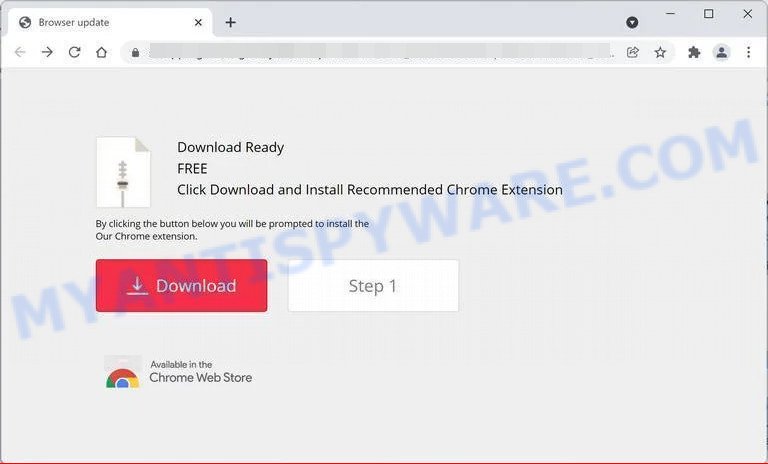Click the share page icon in address bar
The height and width of the screenshot is (464, 768).
[633, 52]
